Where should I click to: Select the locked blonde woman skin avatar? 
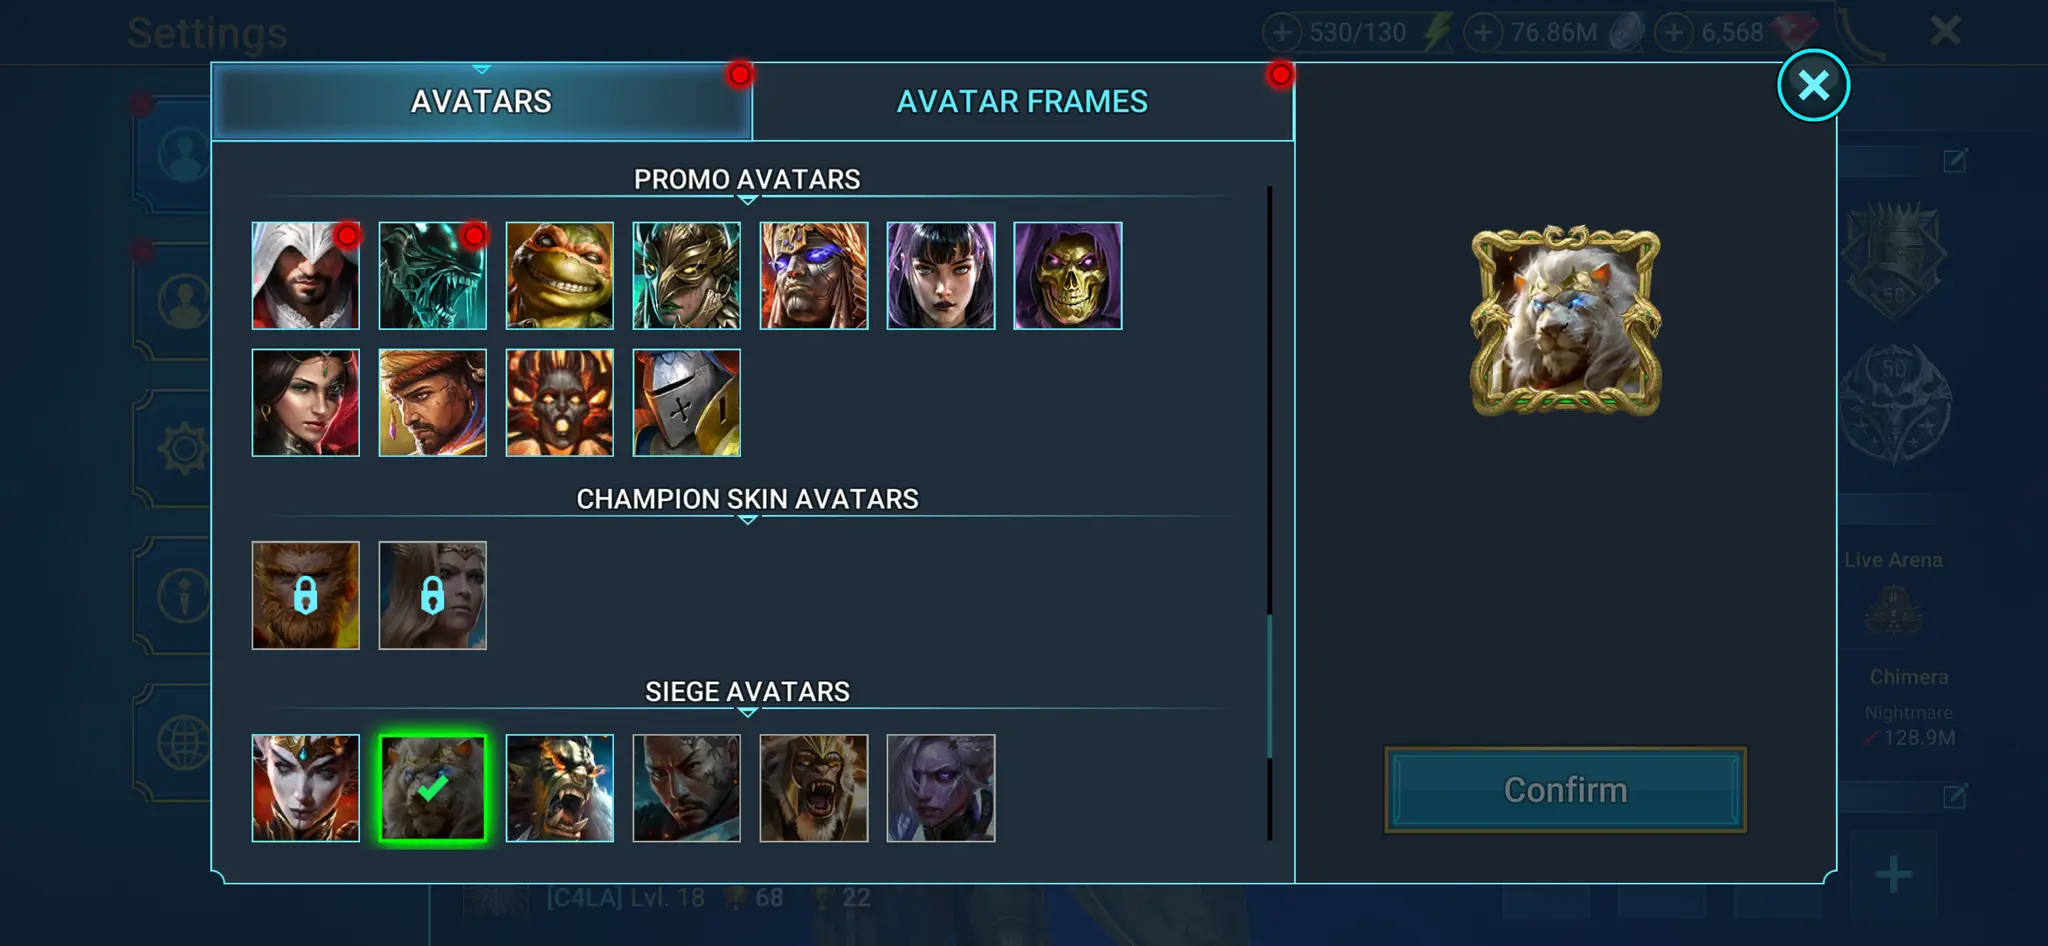(x=432, y=596)
